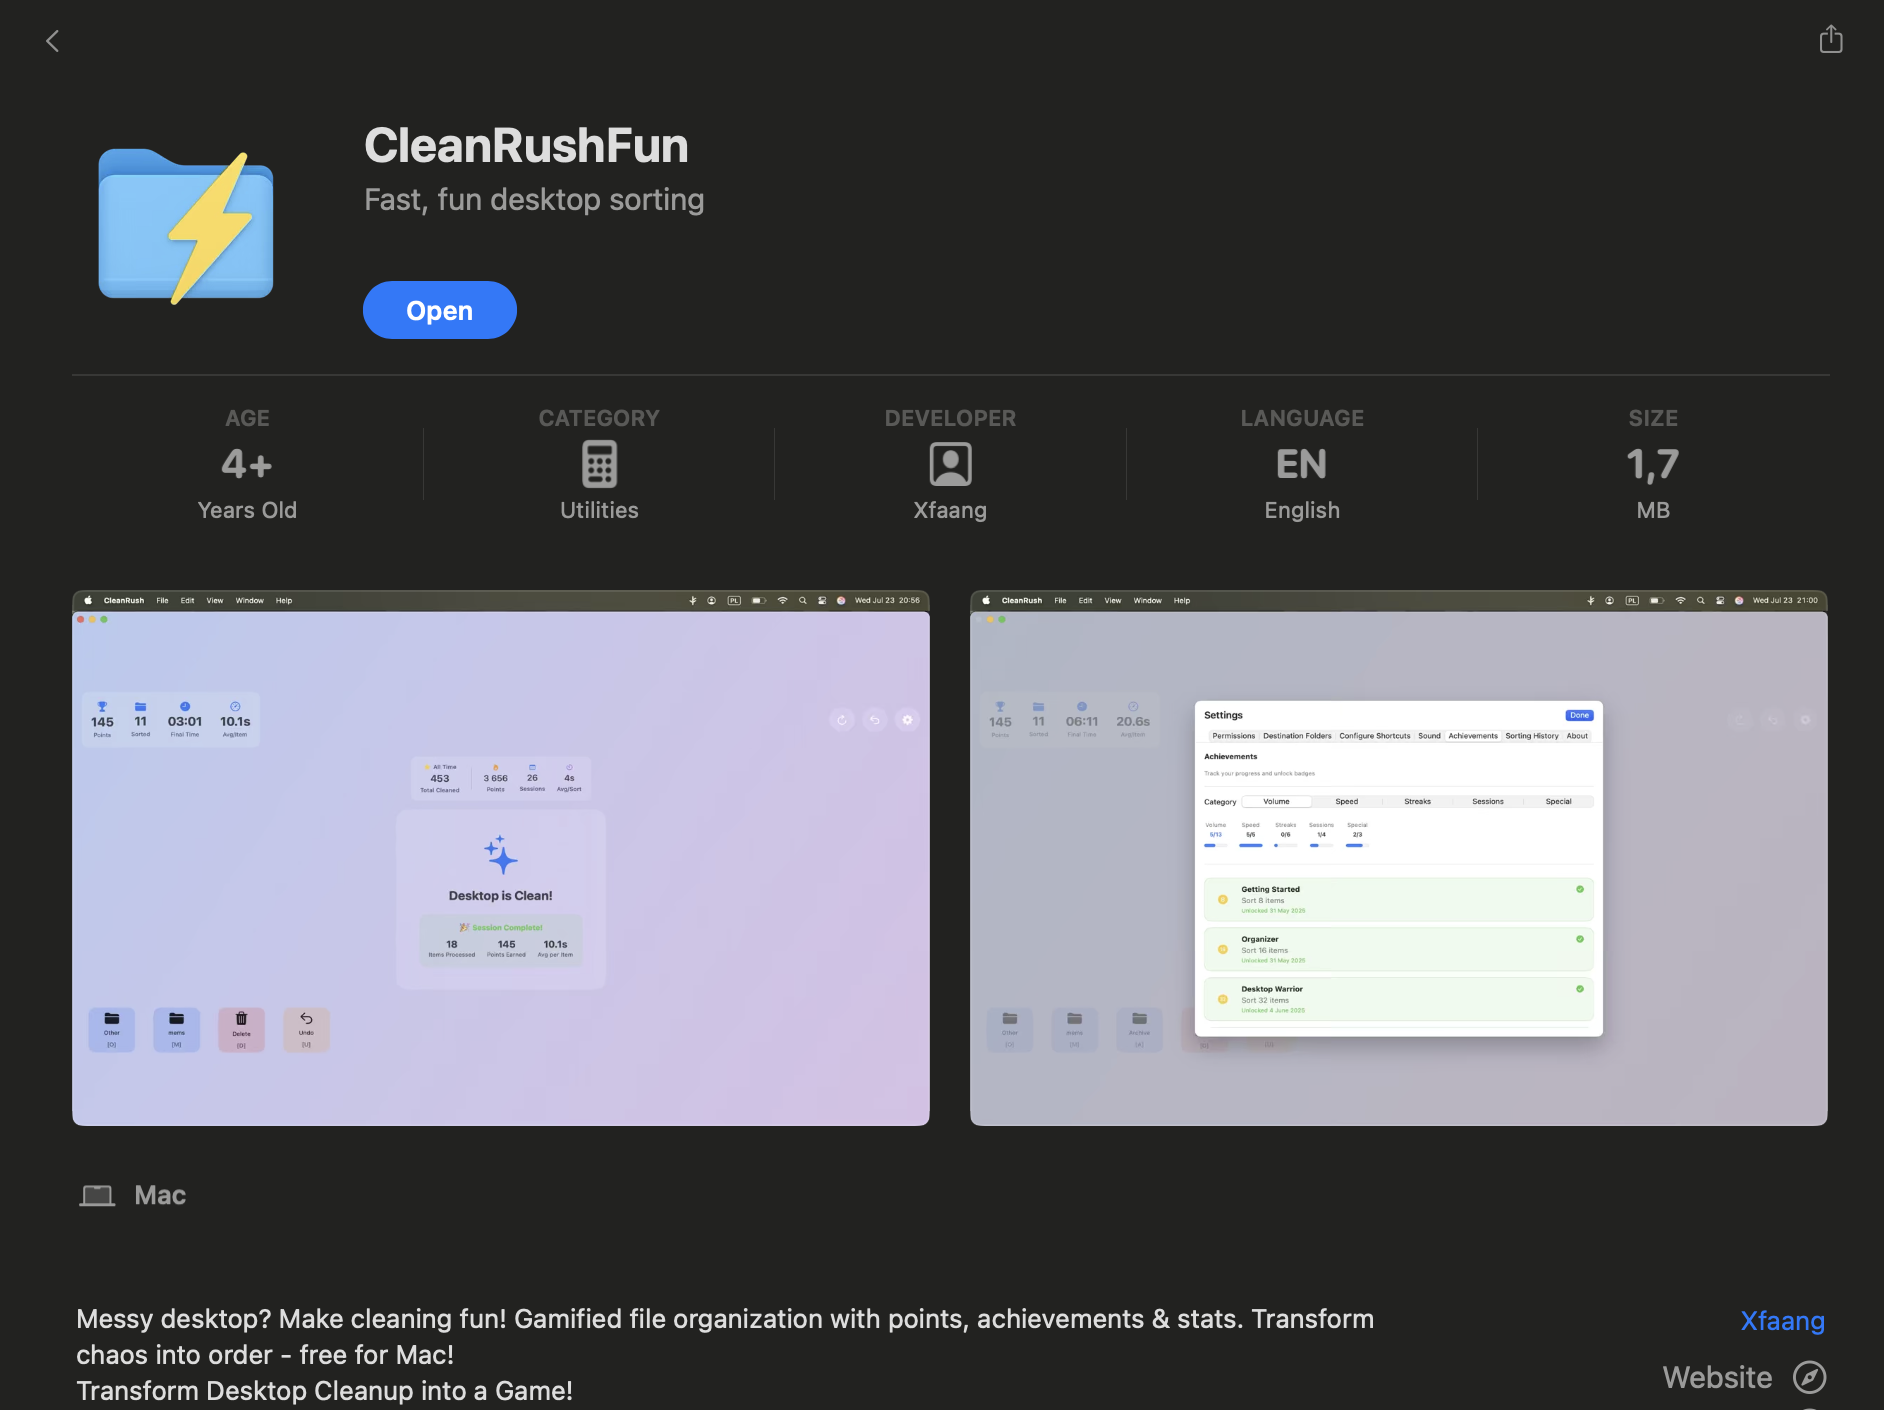
Task: Click the 'Mac' platform label
Action: [160, 1195]
